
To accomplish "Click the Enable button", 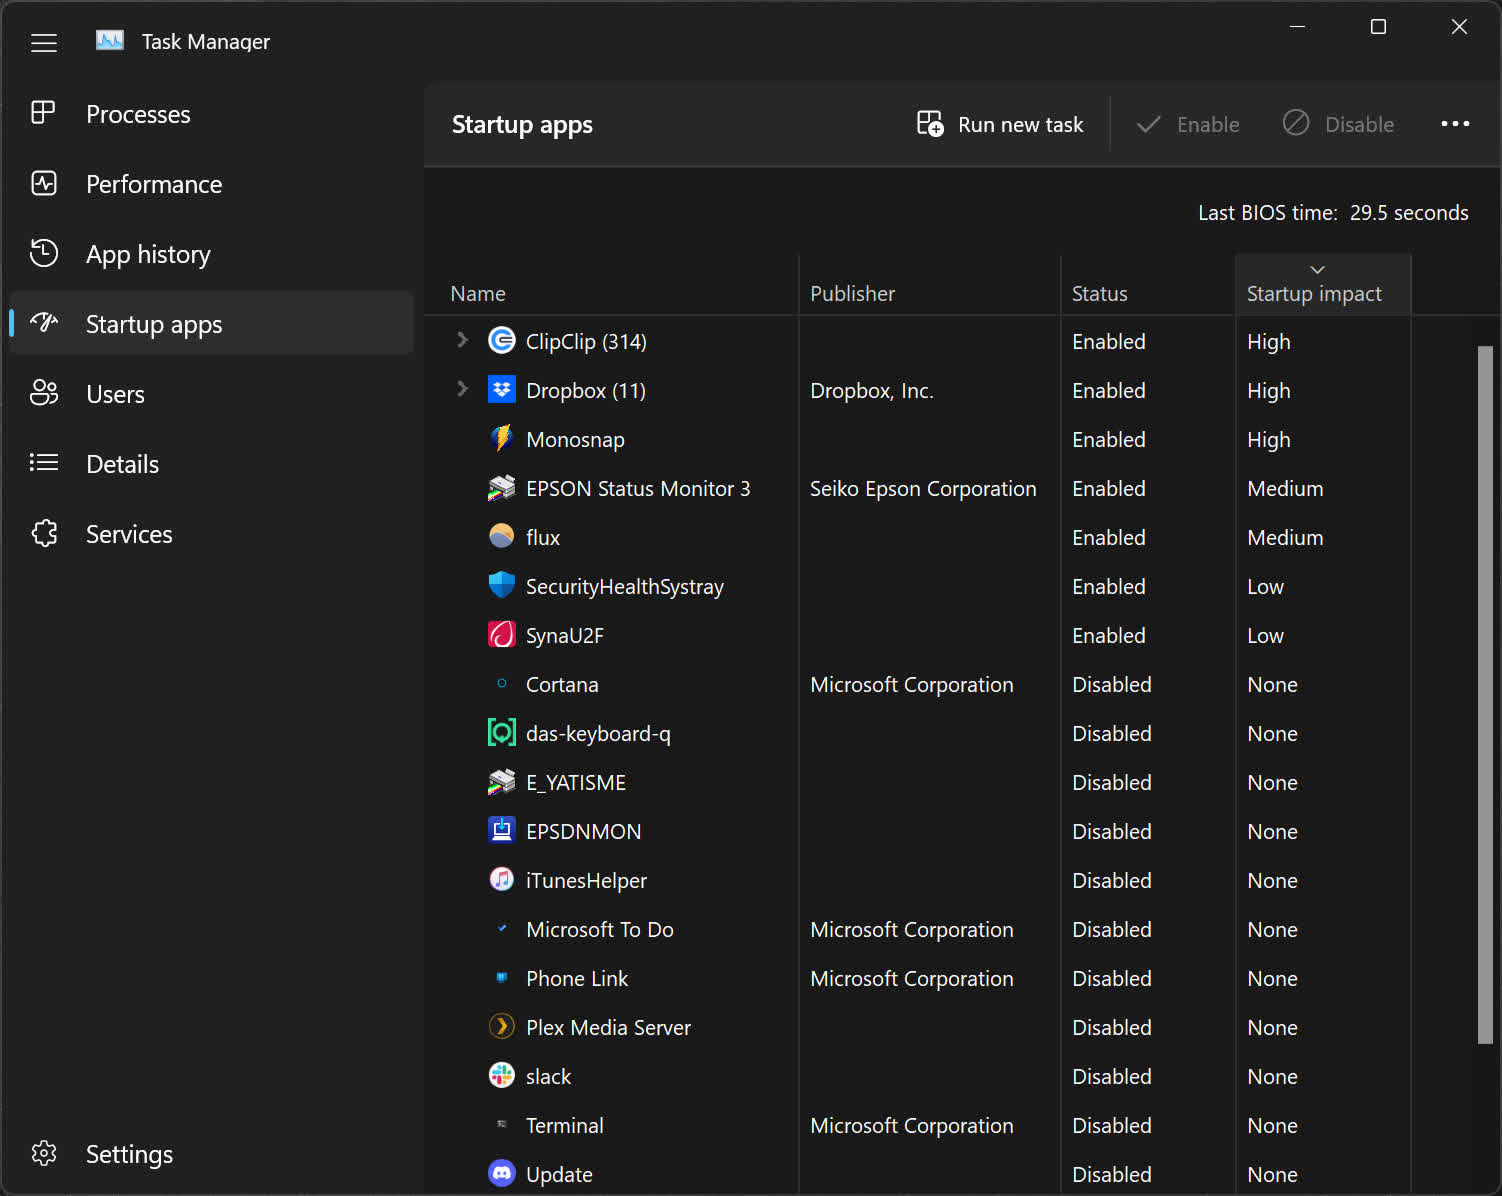I will click(1188, 124).
